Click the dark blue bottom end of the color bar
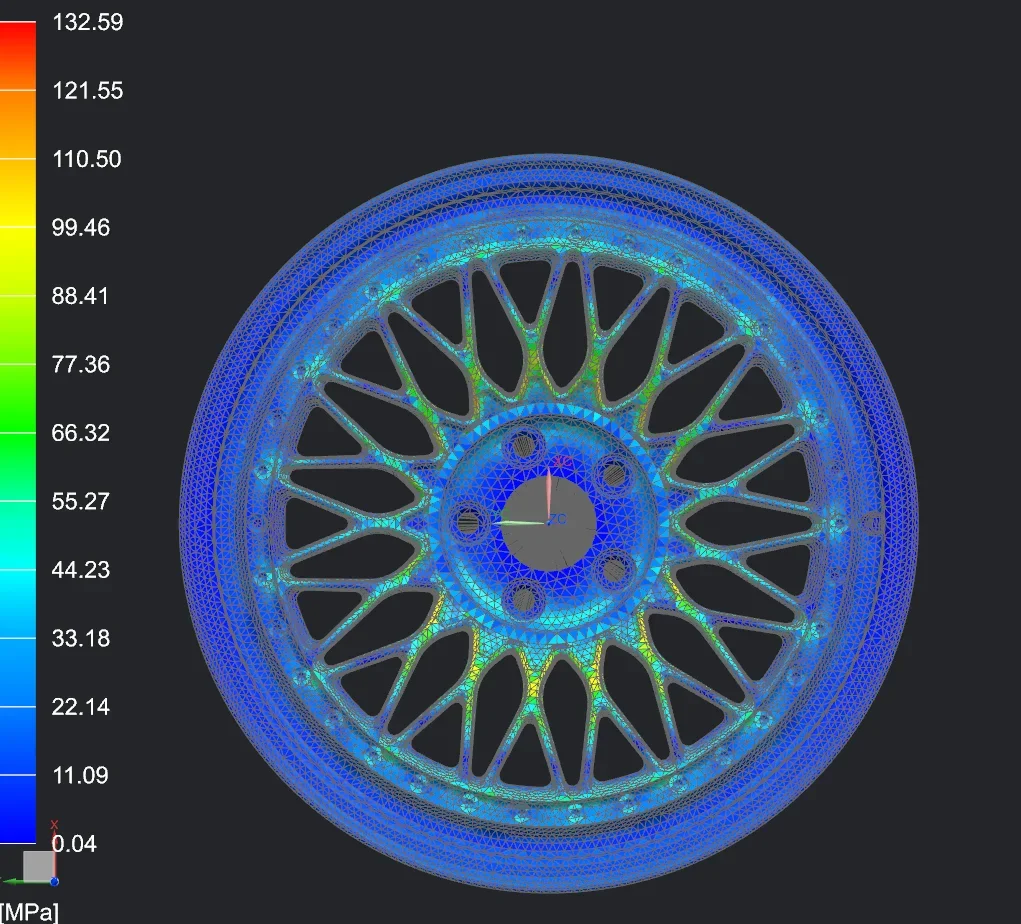This screenshot has width=1021, height=924. [18, 820]
